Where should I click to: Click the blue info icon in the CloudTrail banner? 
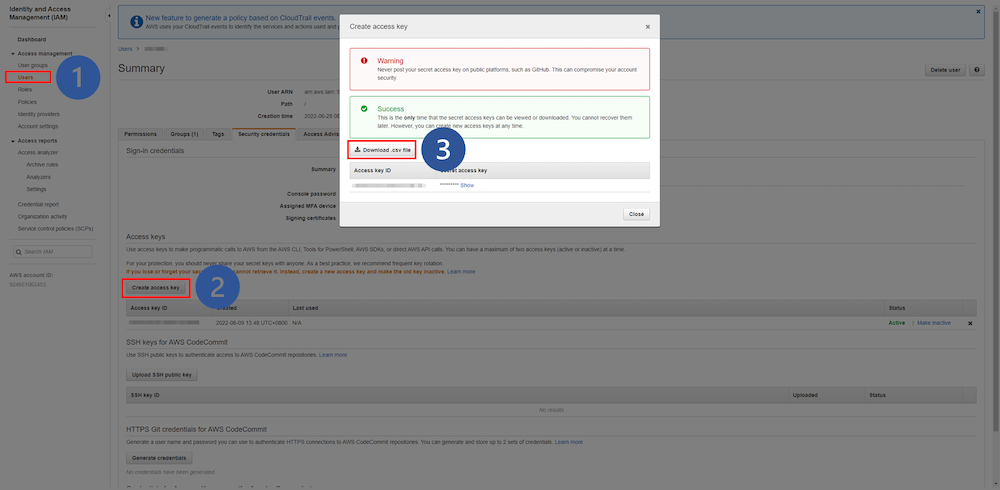[136, 22]
